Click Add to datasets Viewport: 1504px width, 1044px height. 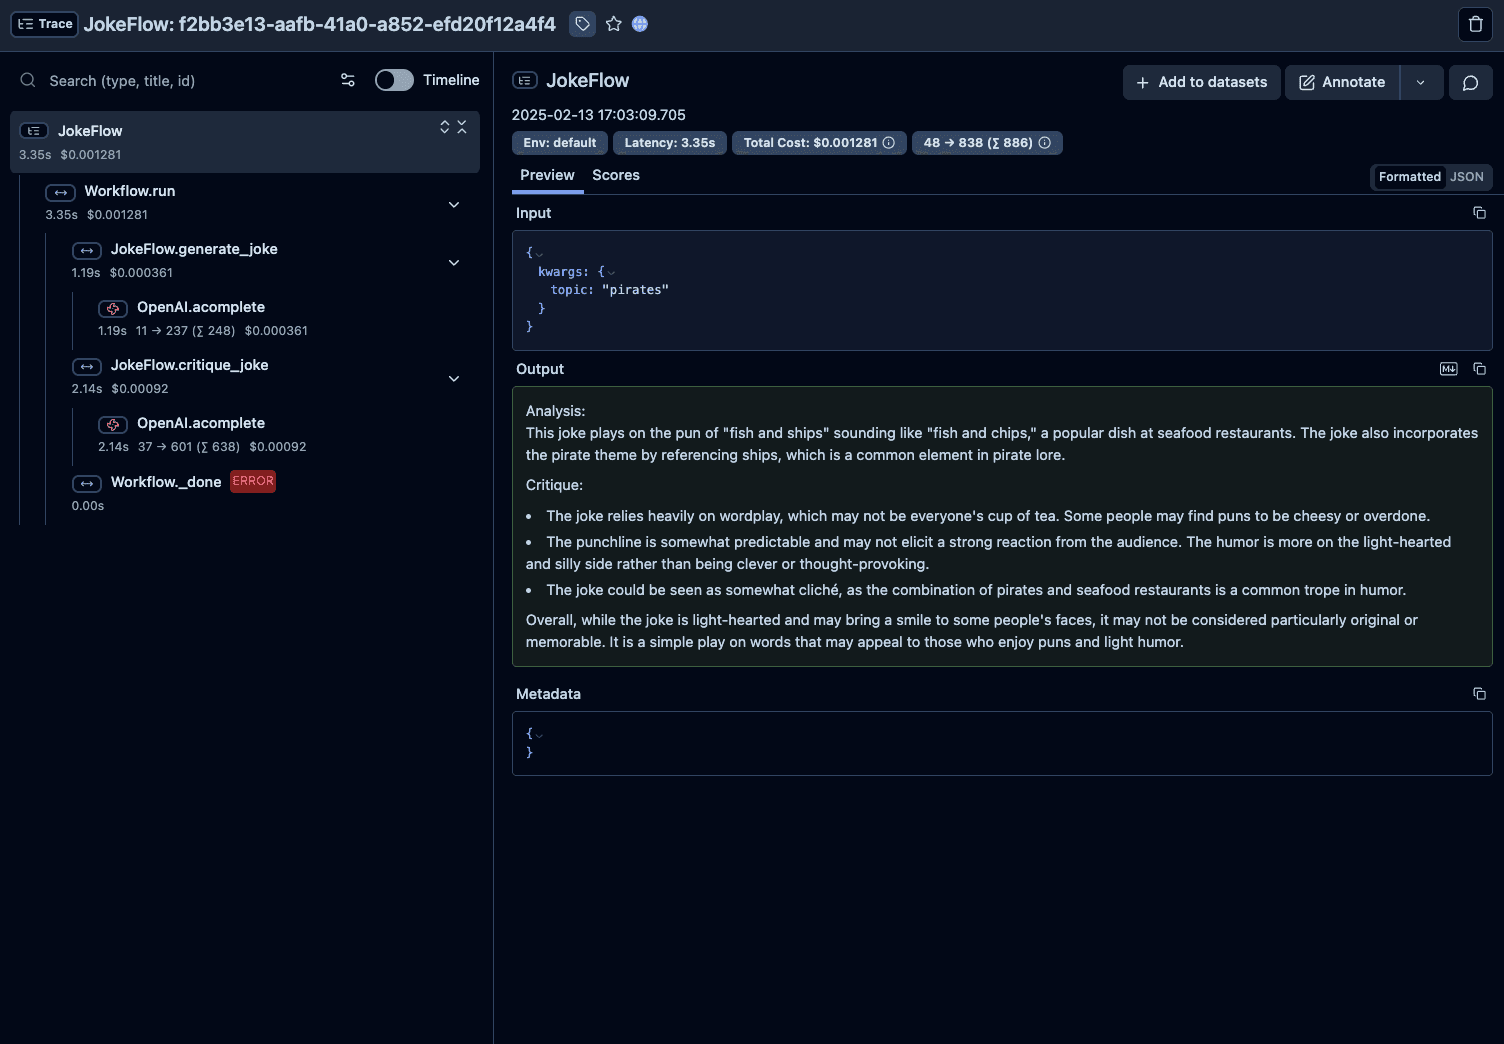tap(1201, 82)
